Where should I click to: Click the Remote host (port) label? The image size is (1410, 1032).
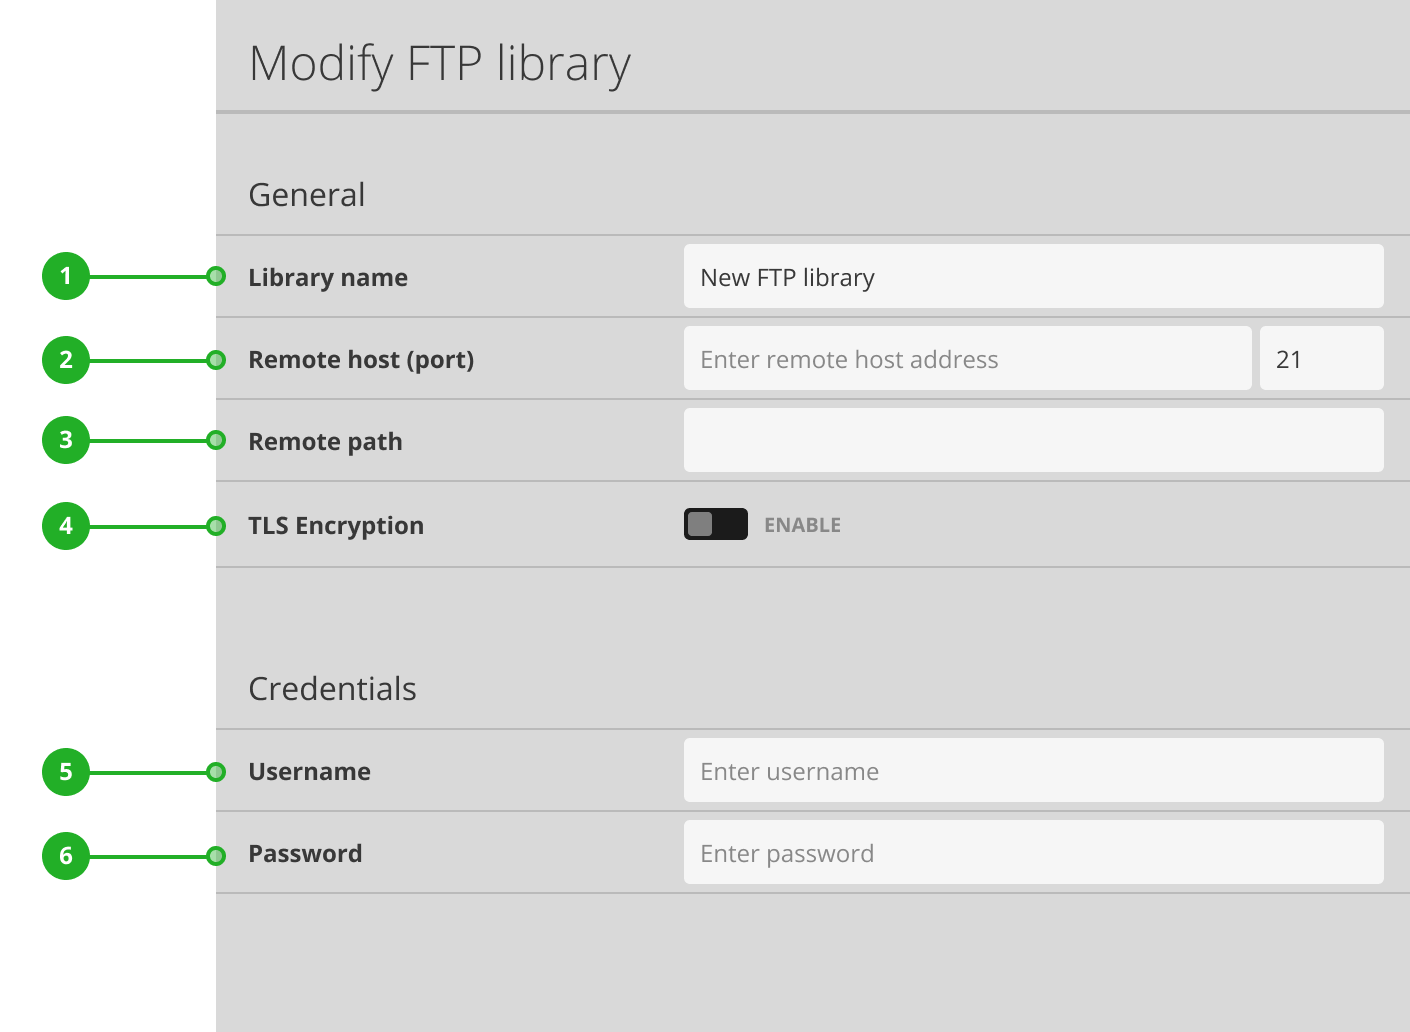tap(361, 359)
